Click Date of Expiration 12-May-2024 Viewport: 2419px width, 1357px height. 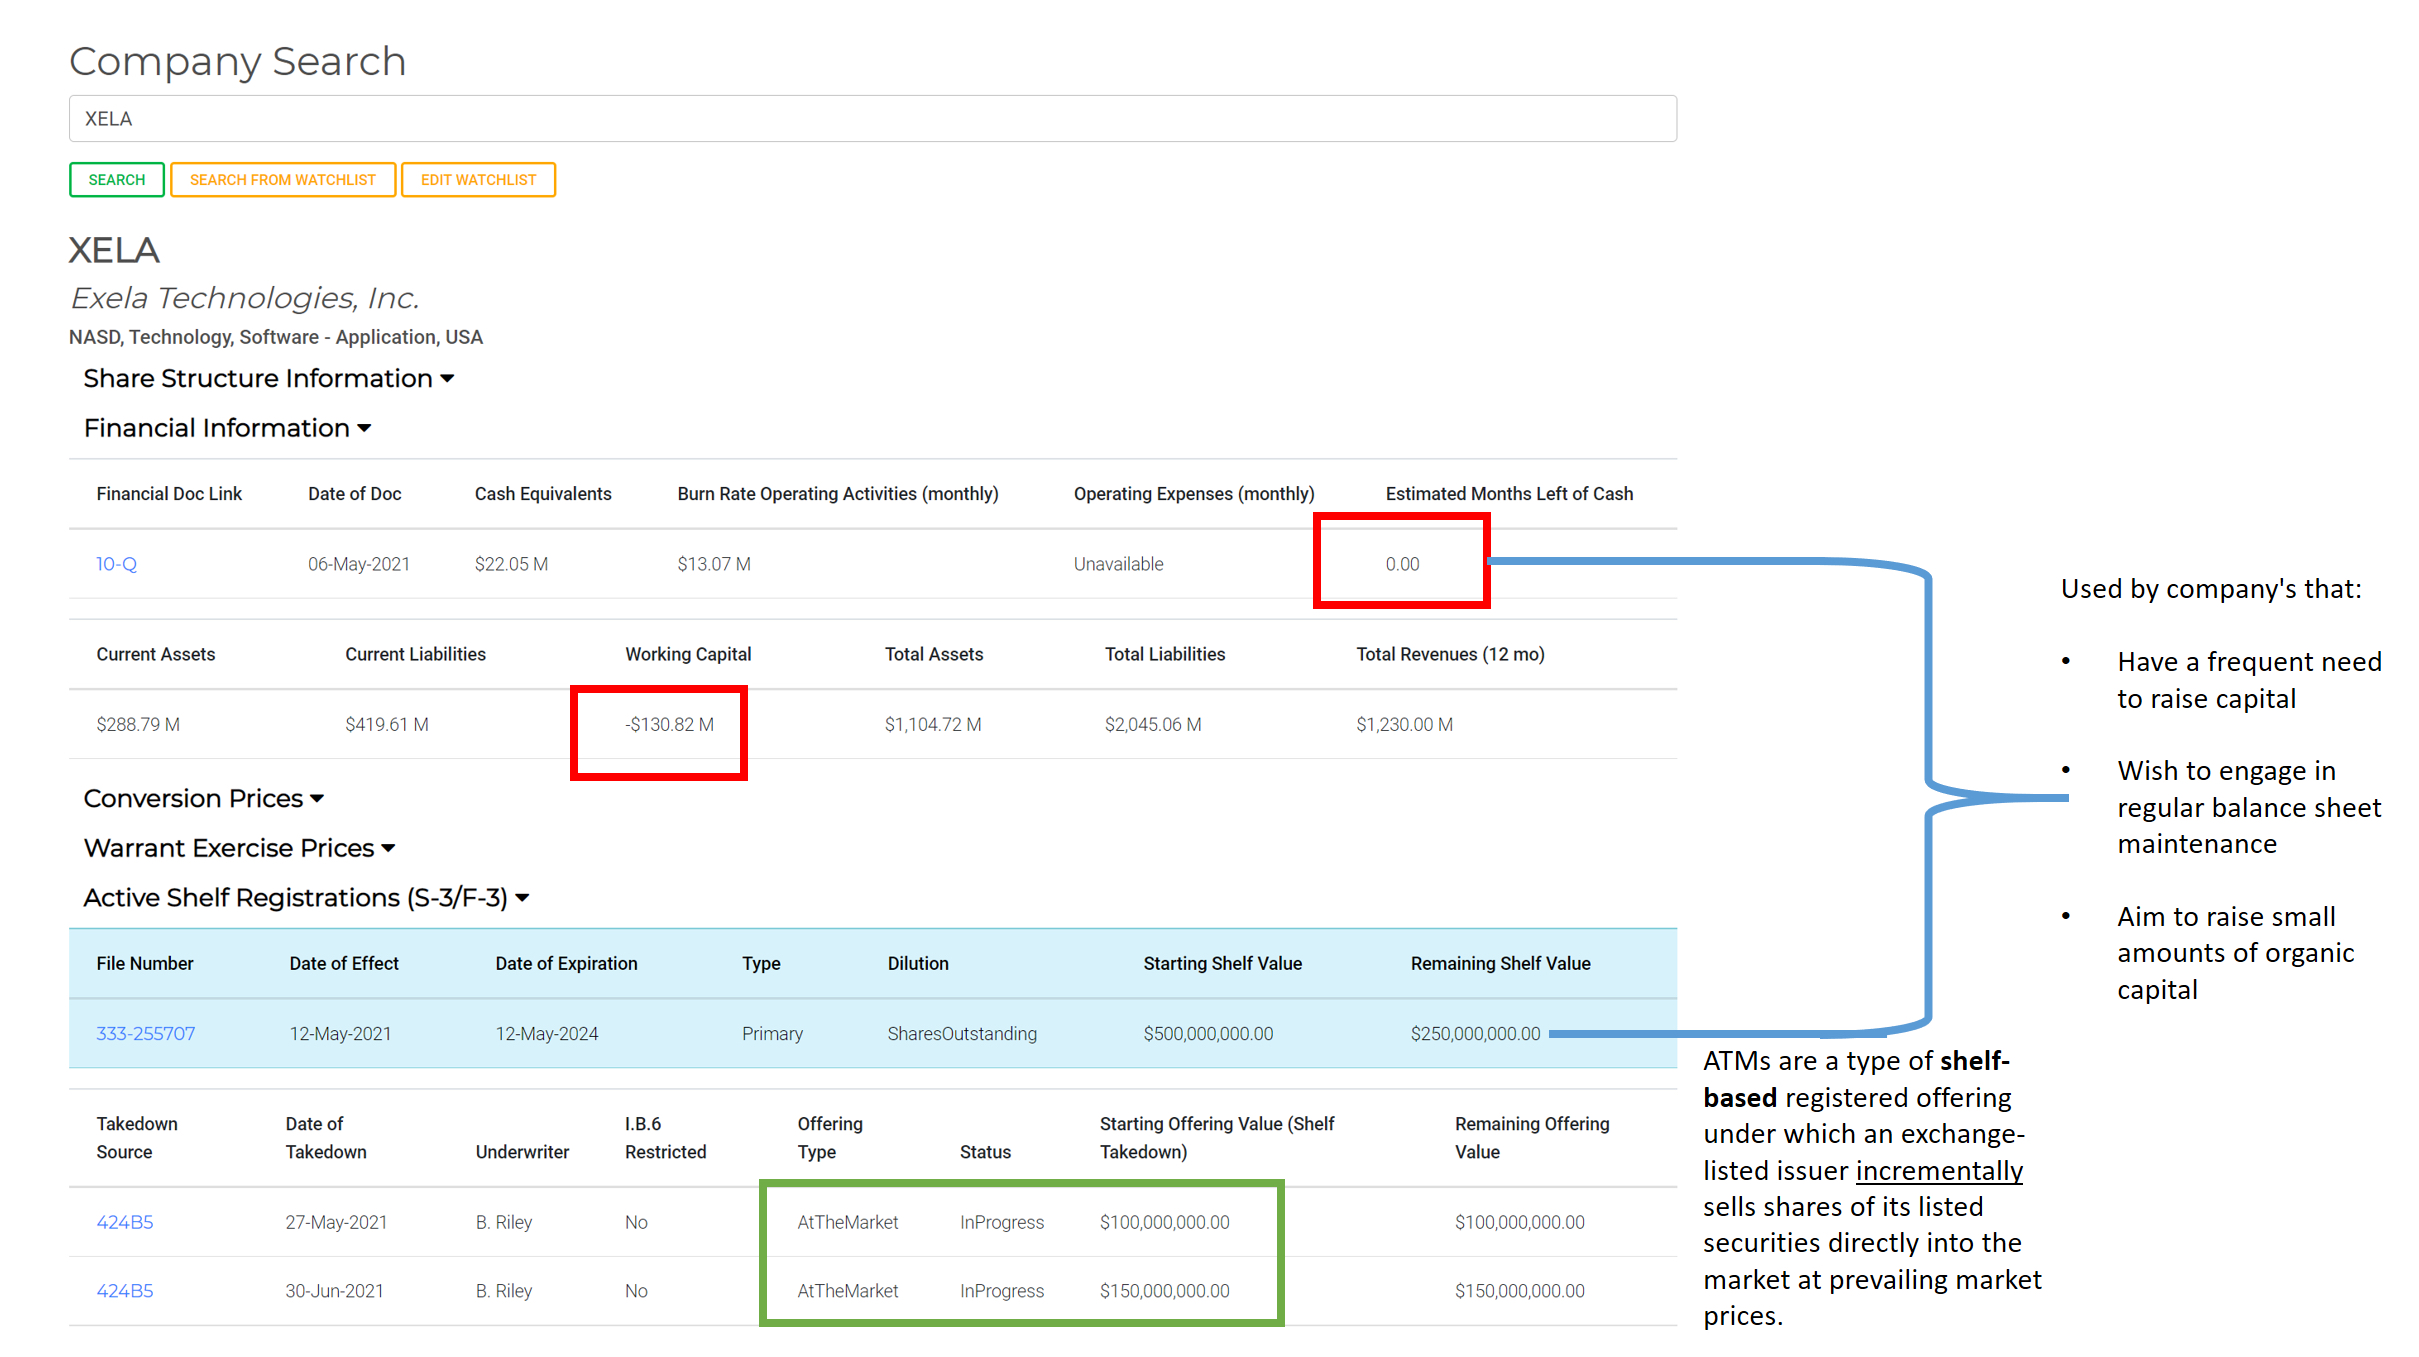[x=547, y=1034]
